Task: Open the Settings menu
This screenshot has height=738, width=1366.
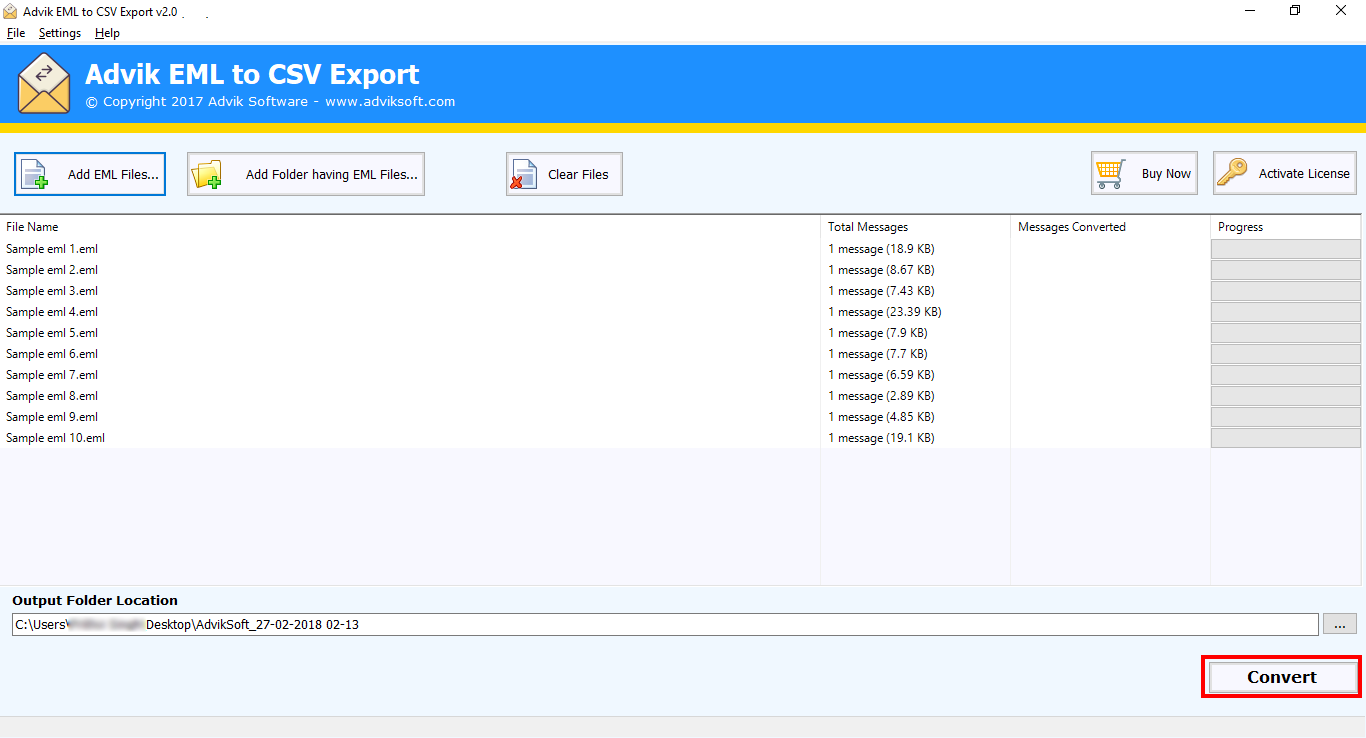Action: click(60, 33)
